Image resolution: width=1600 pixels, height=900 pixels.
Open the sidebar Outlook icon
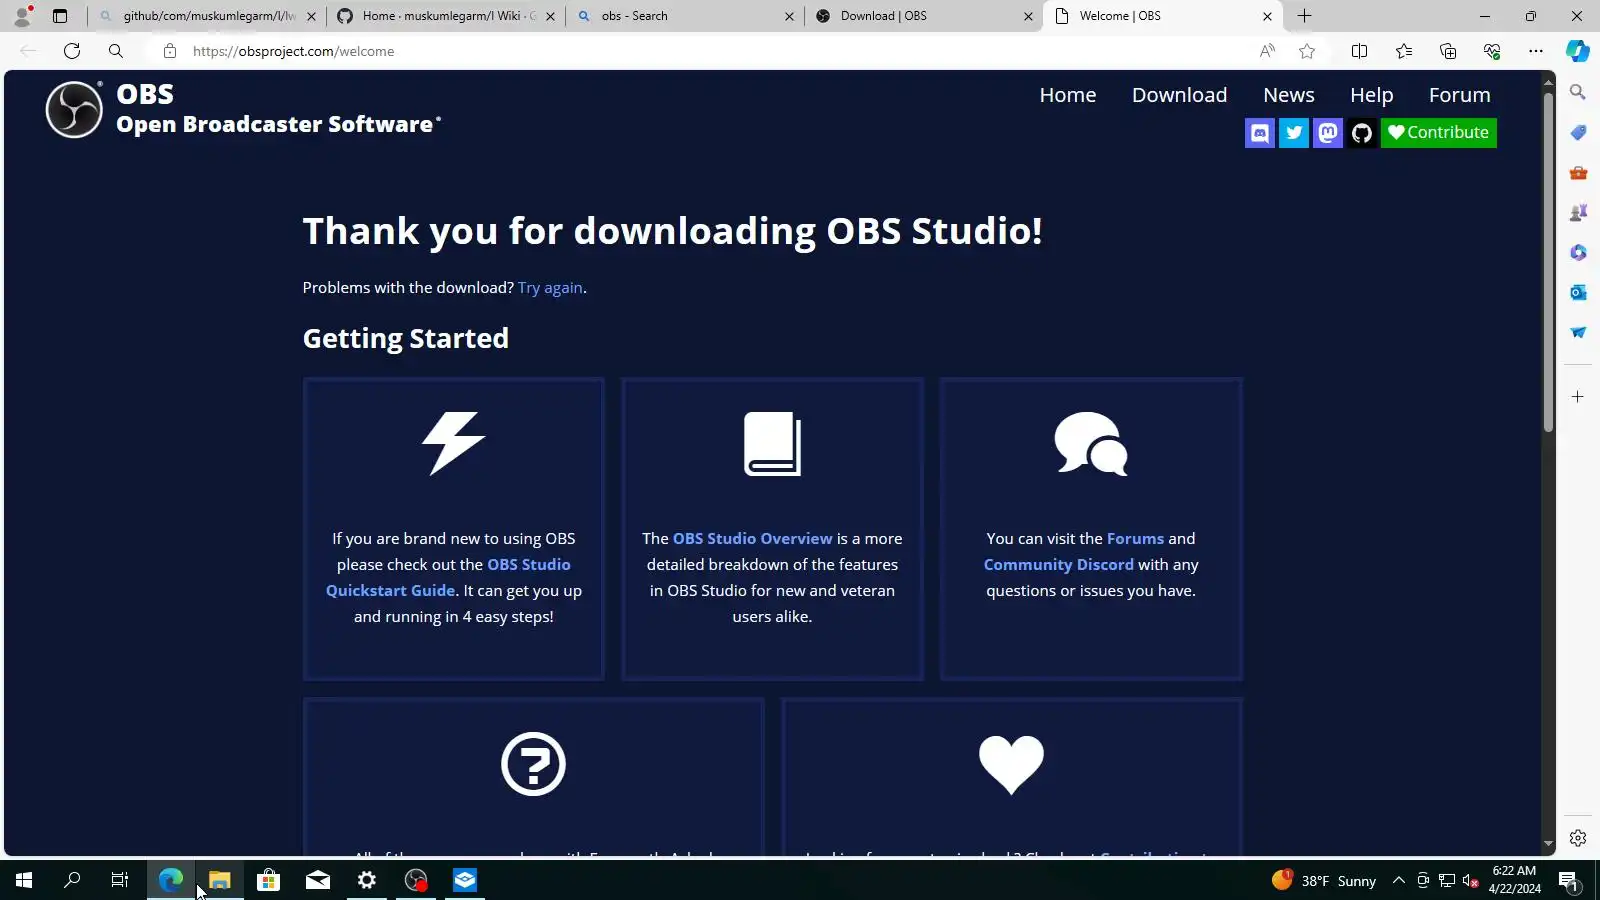point(1578,292)
